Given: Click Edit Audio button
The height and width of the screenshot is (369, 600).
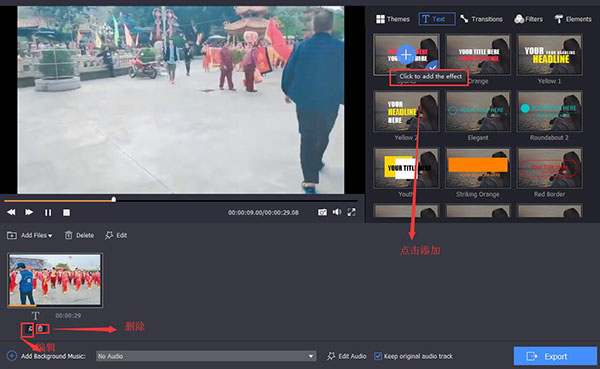Looking at the screenshot, I should (x=347, y=356).
